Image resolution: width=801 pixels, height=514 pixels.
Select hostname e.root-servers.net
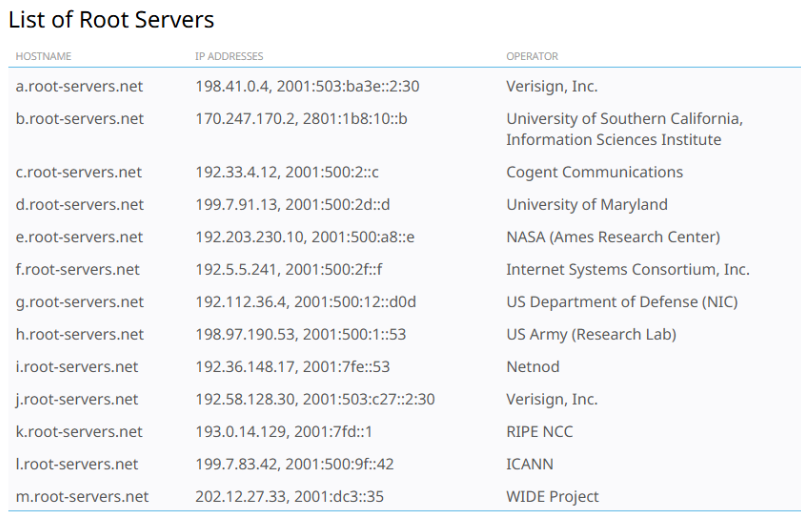[x=79, y=237]
